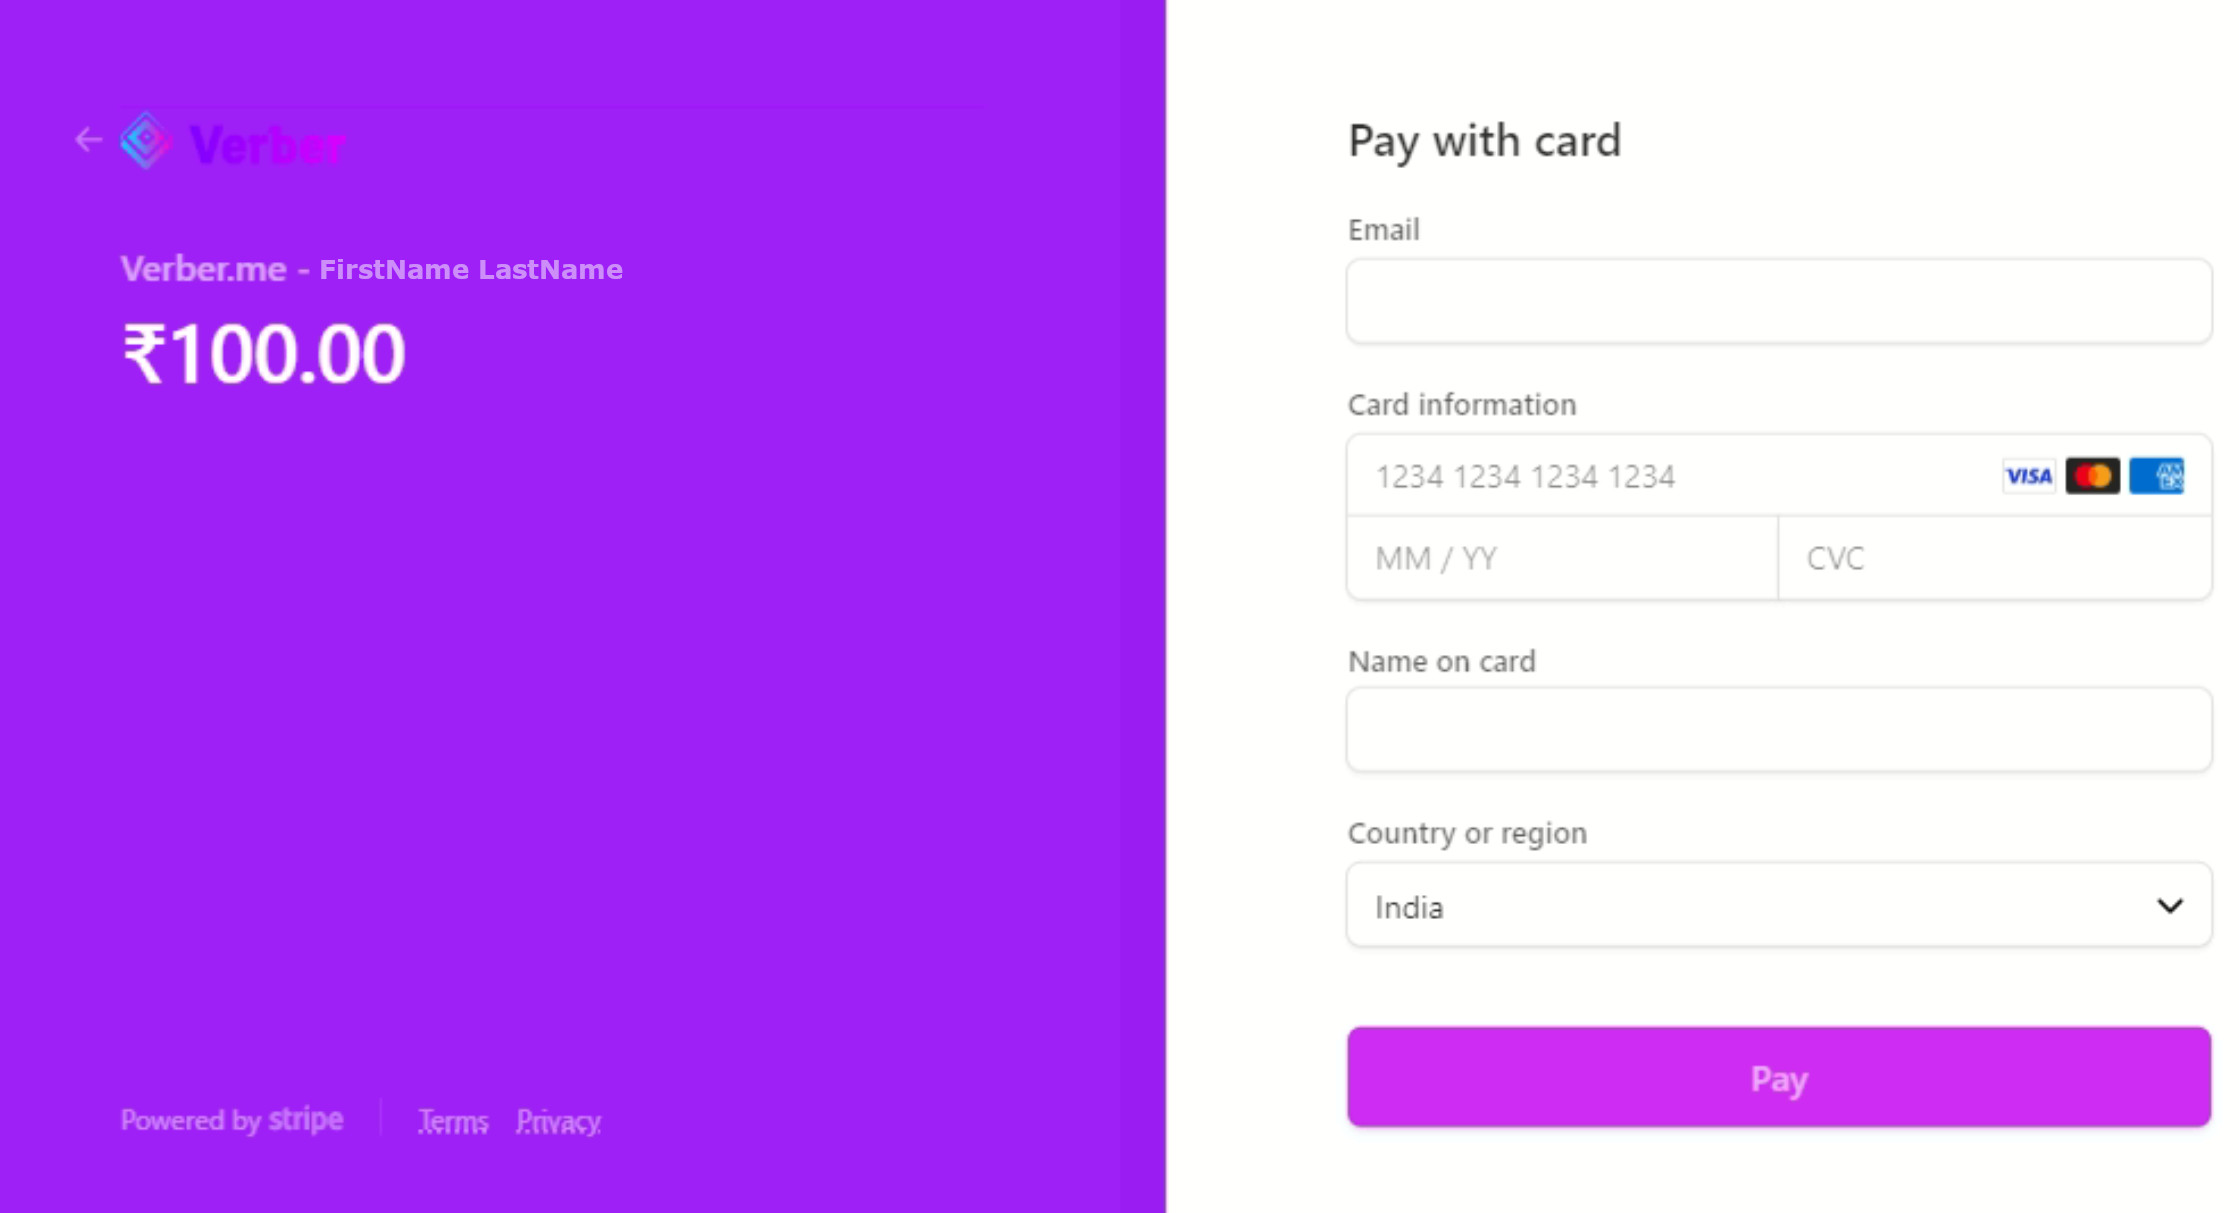Click the country dropdown chevron arrow
2239x1213 pixels.
click(2169, 905)
